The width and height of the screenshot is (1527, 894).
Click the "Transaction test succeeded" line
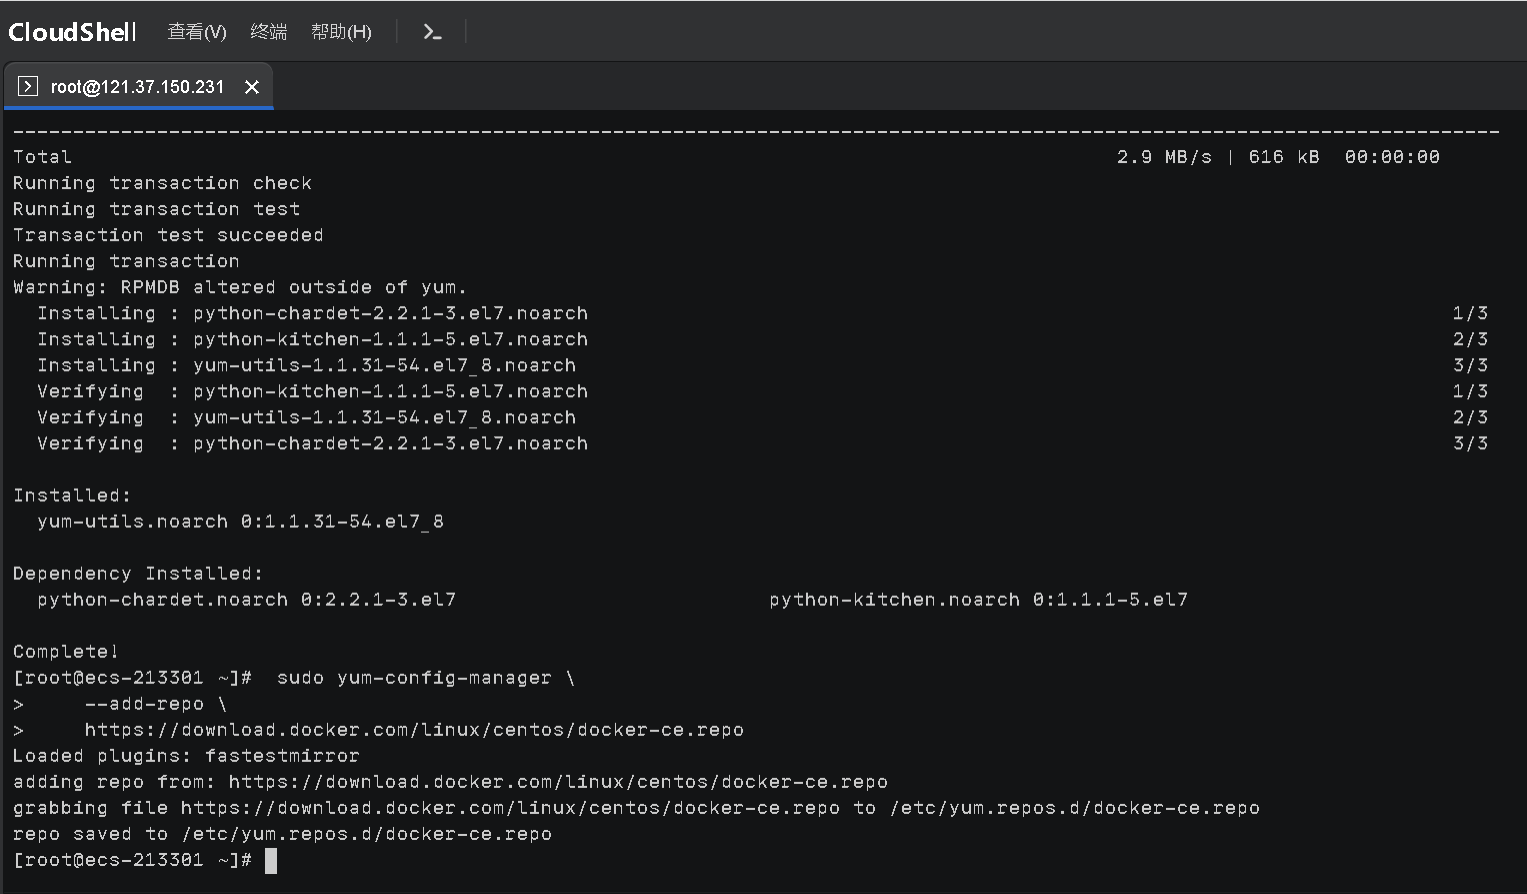pos(168,235)
